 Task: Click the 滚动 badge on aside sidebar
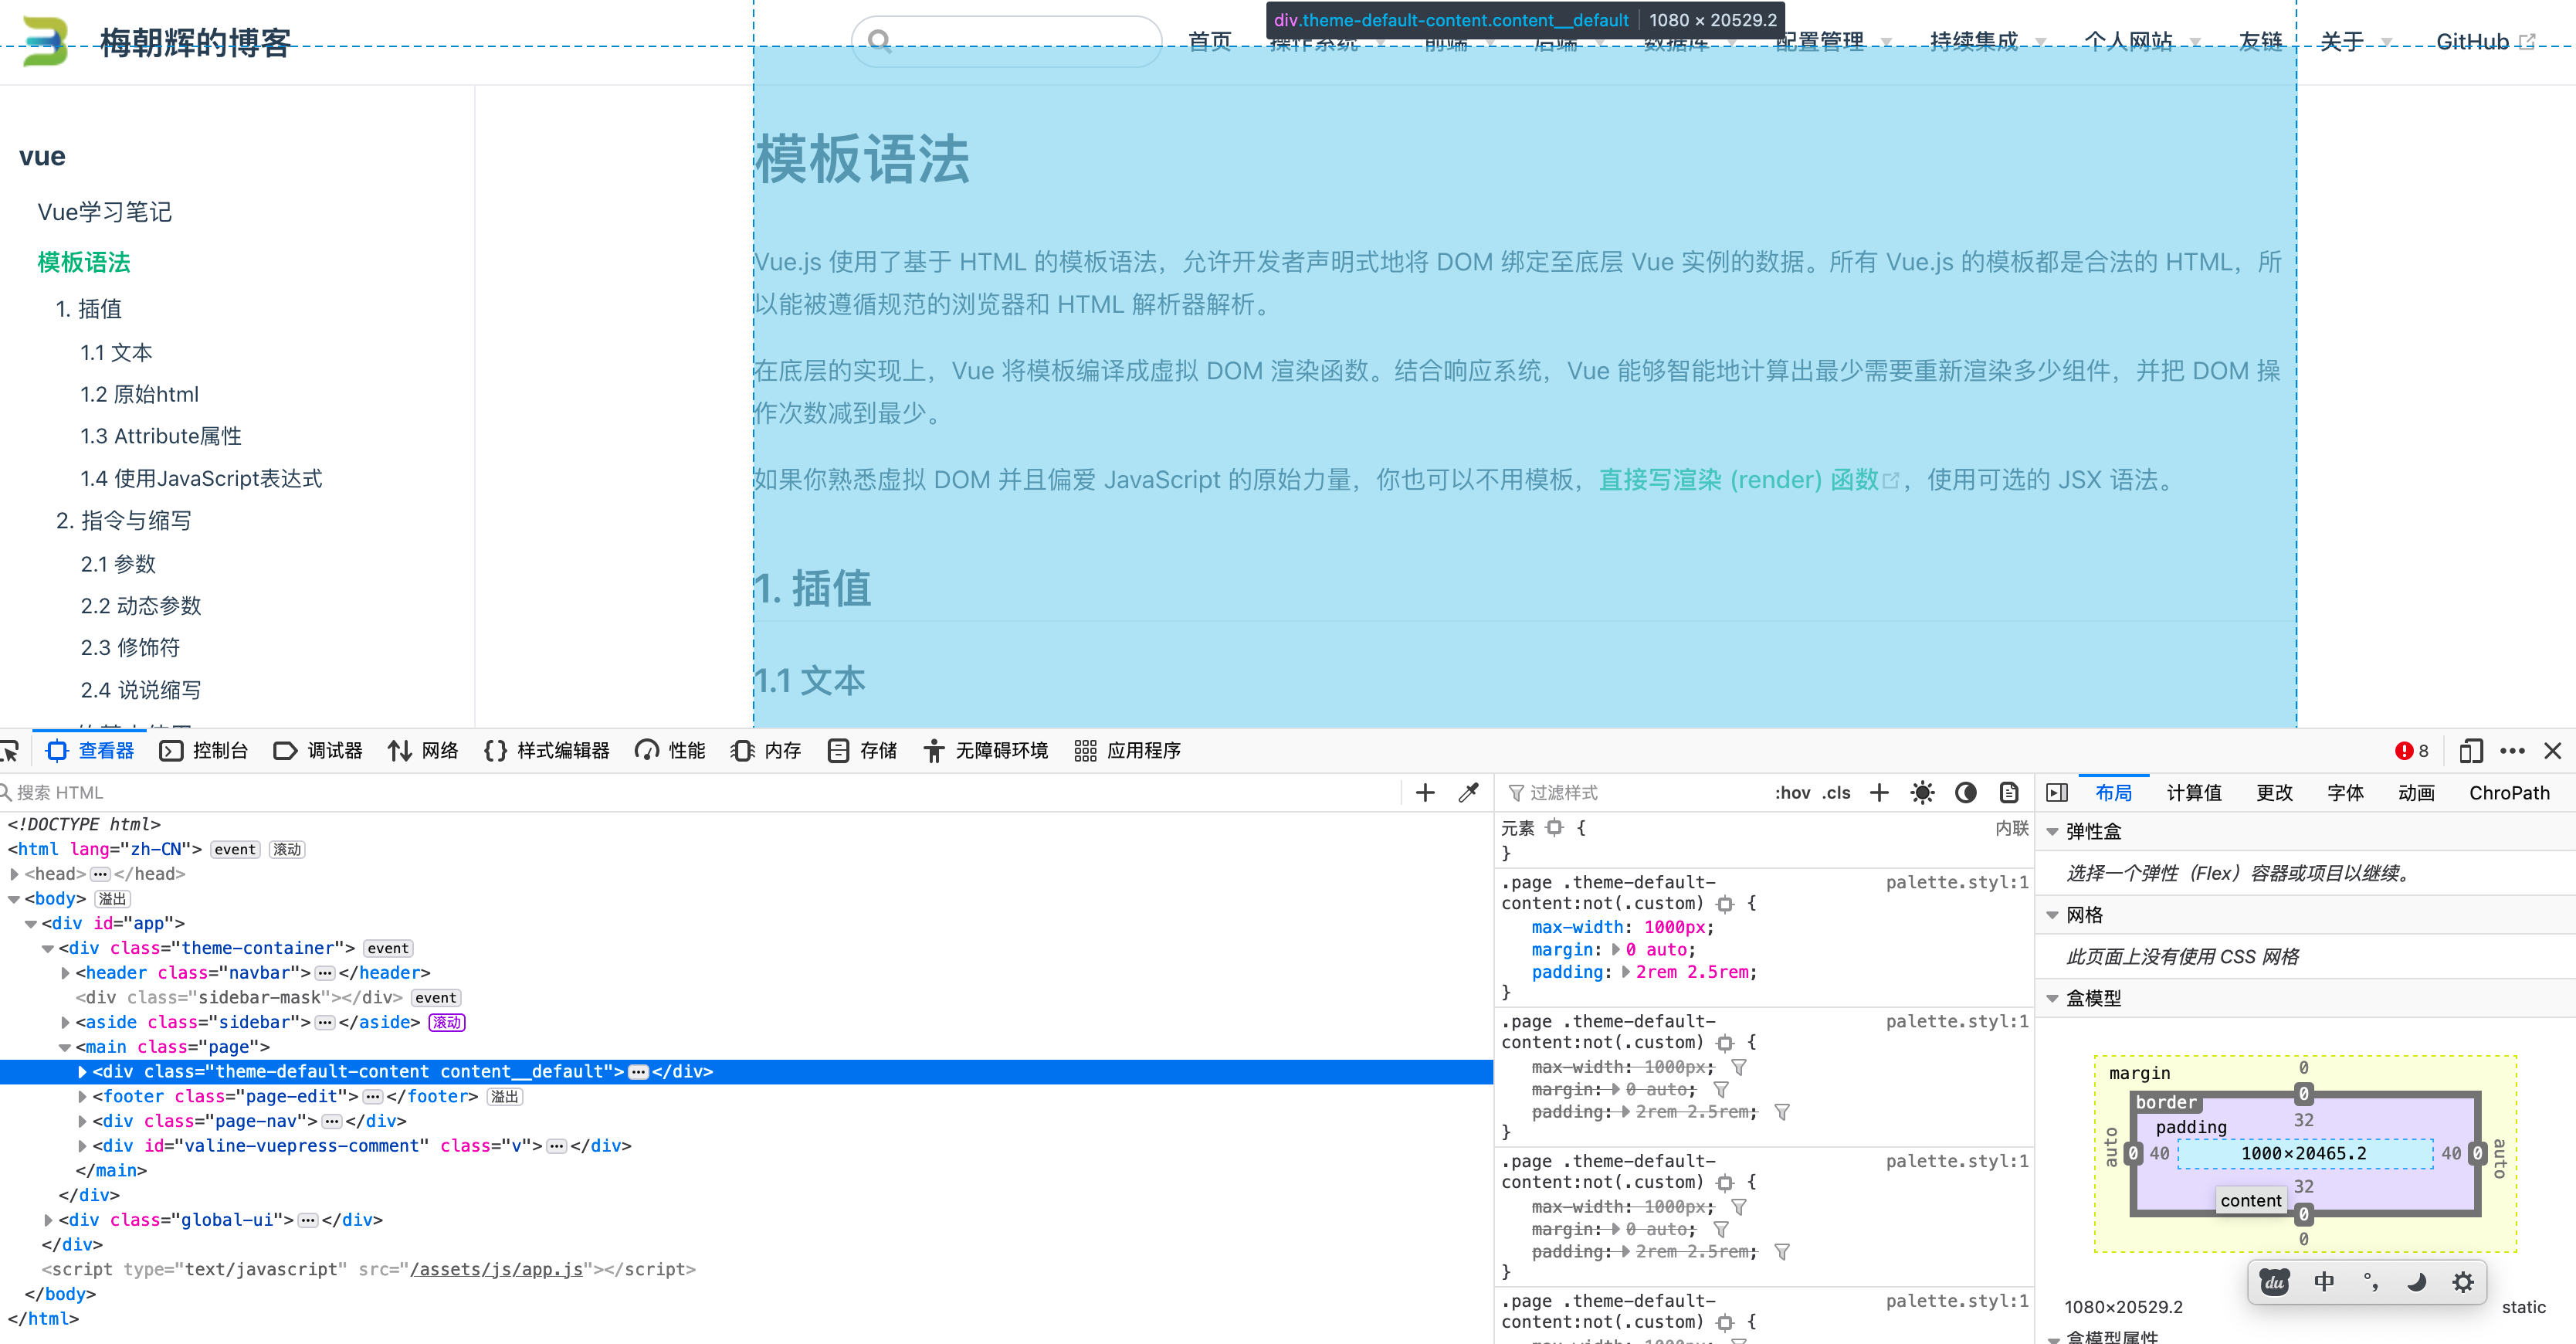[447, 1022]
